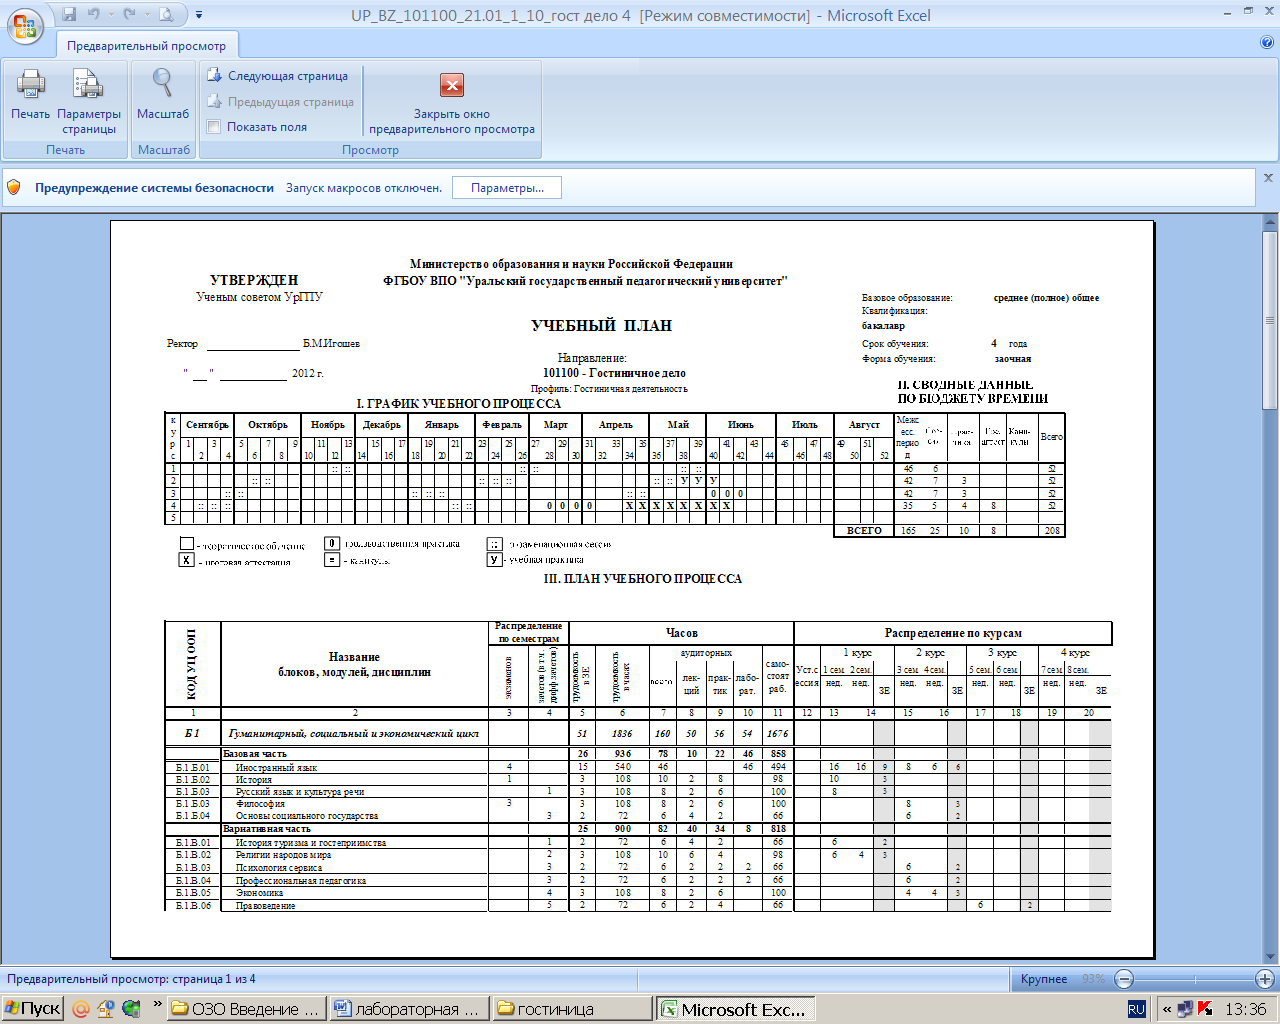This screenshot has height=1024, width=1280.
Task: Close the security warning message bar
Action: point(1268,178)
